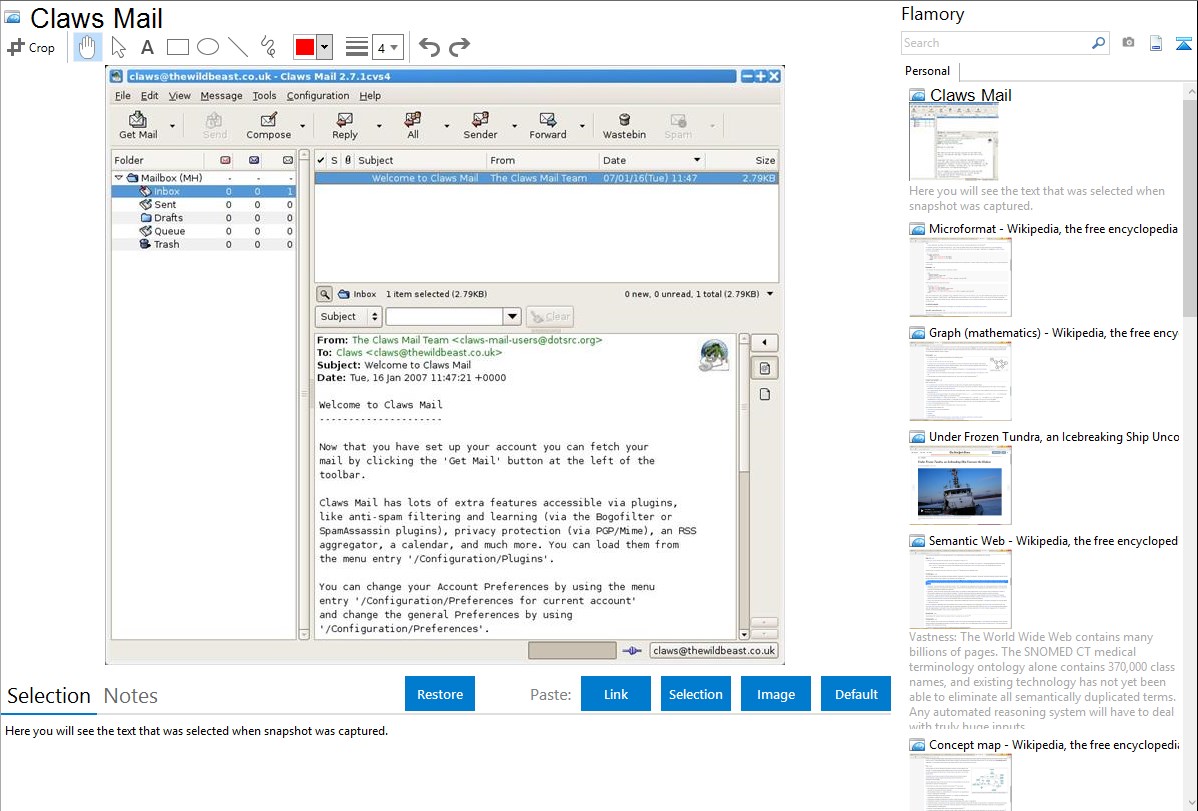The image size is (1198, 811).
Task: Open the Configuration menu
Action: pyautogui.click(x=318, y=96)
